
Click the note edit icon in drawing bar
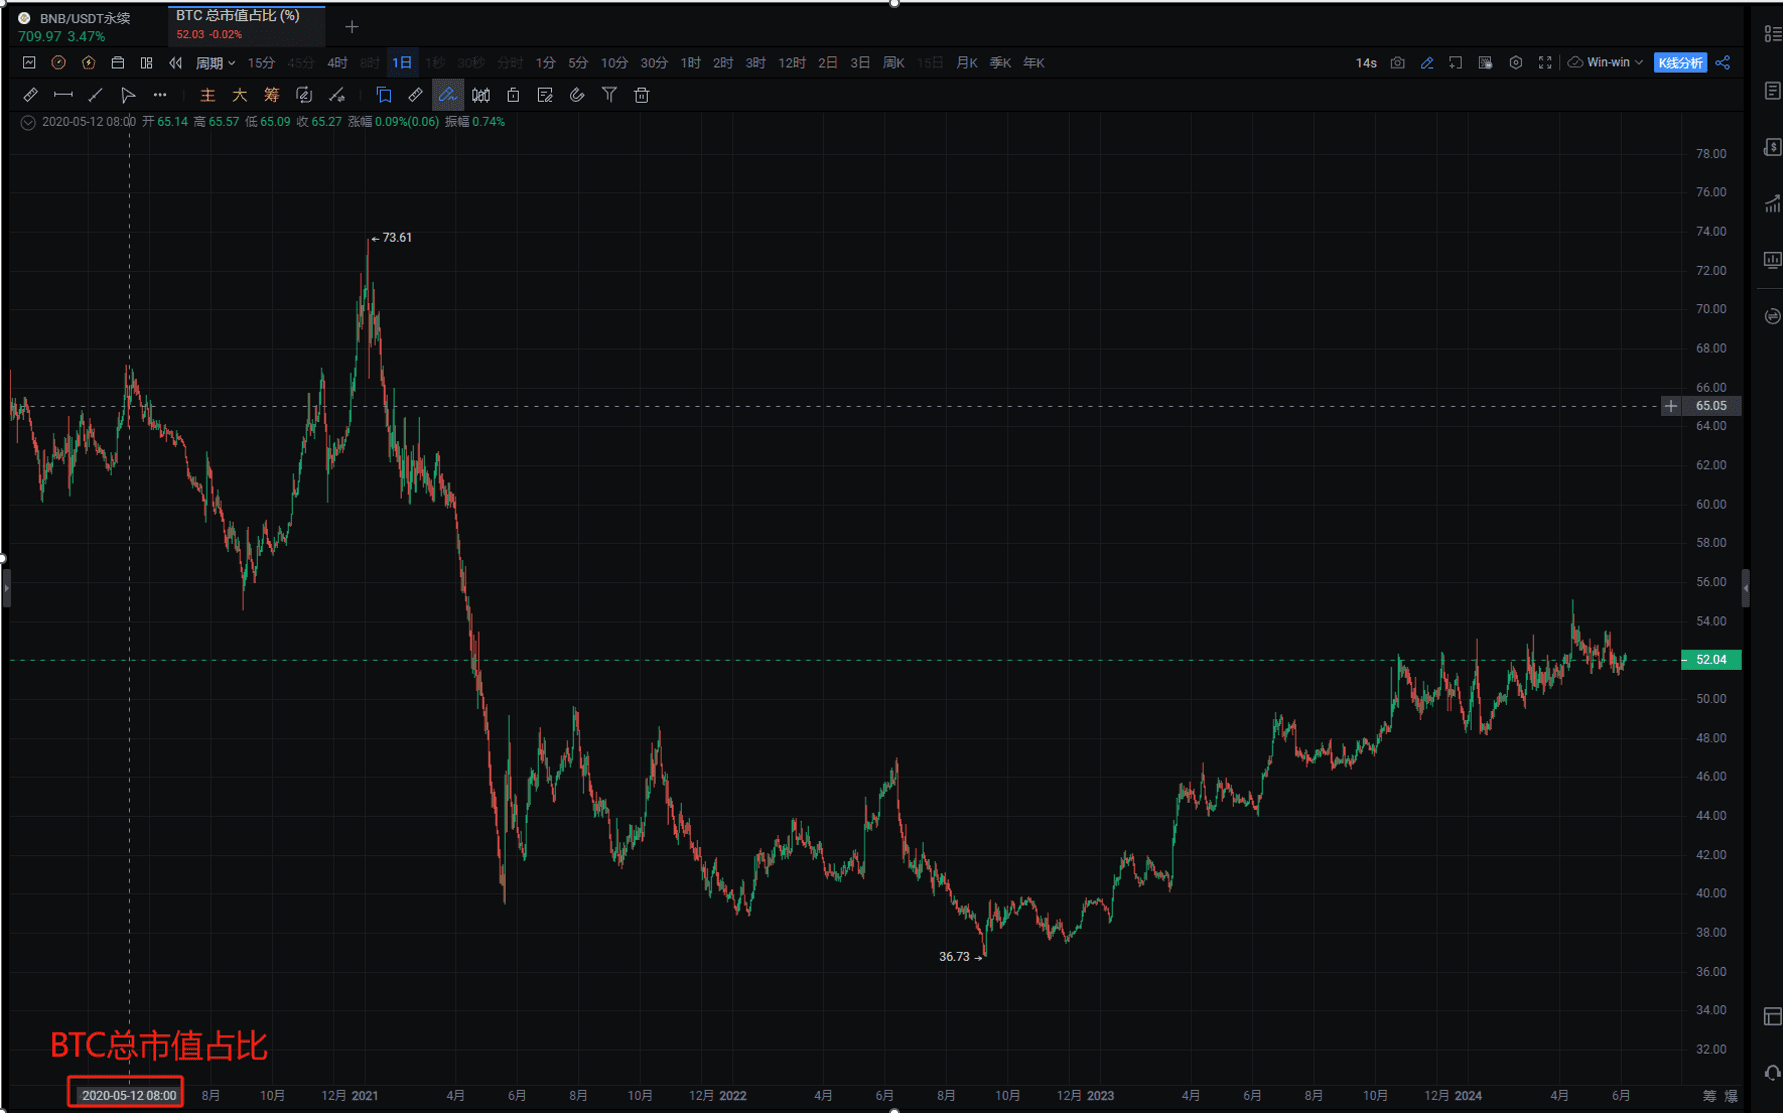[545, 95]
